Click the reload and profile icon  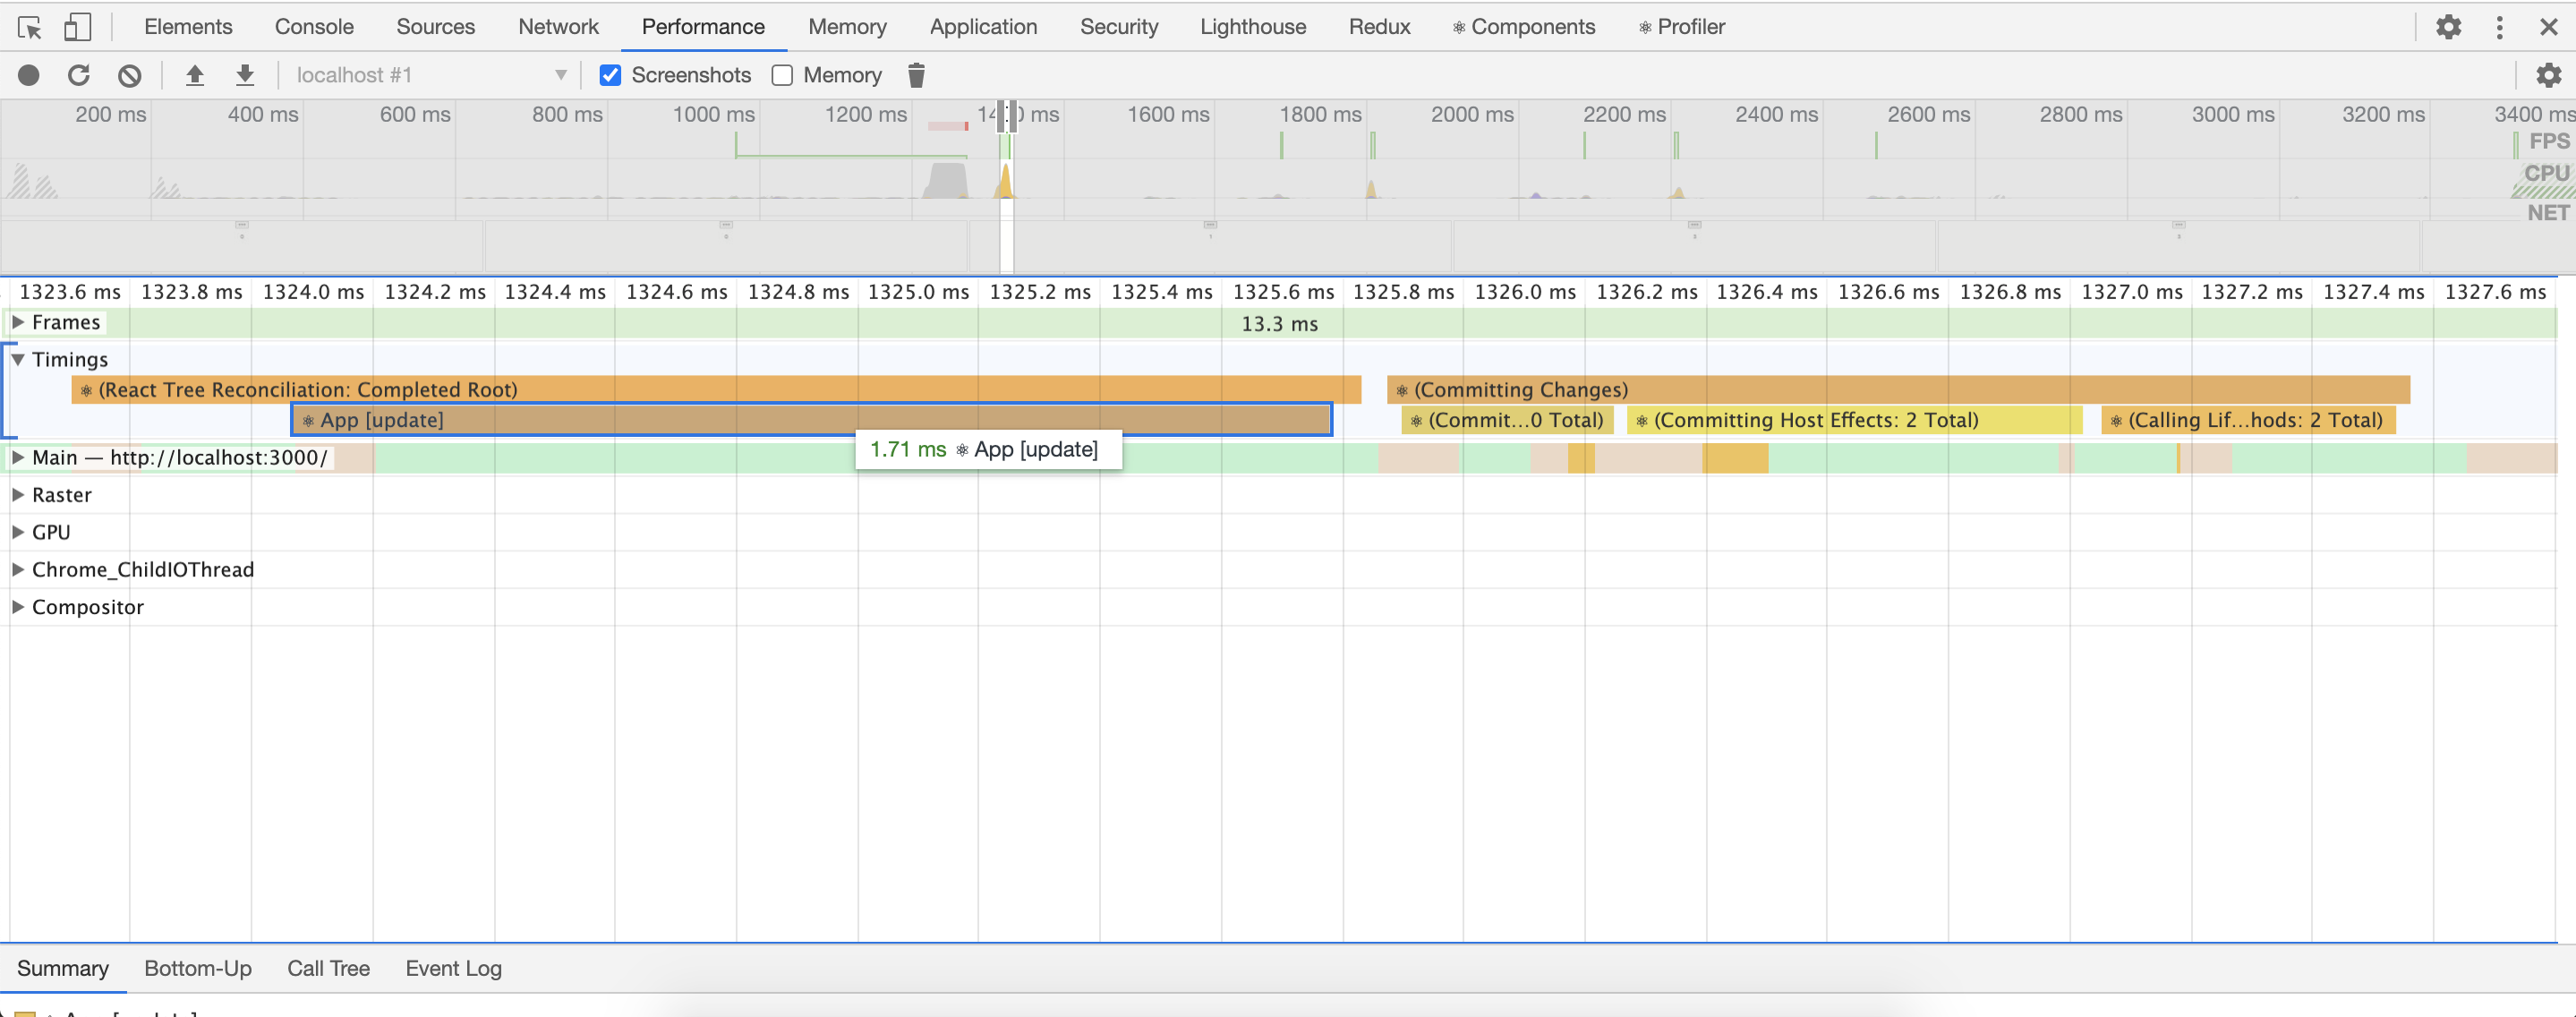pyautogui.click(x=79, y=75)
